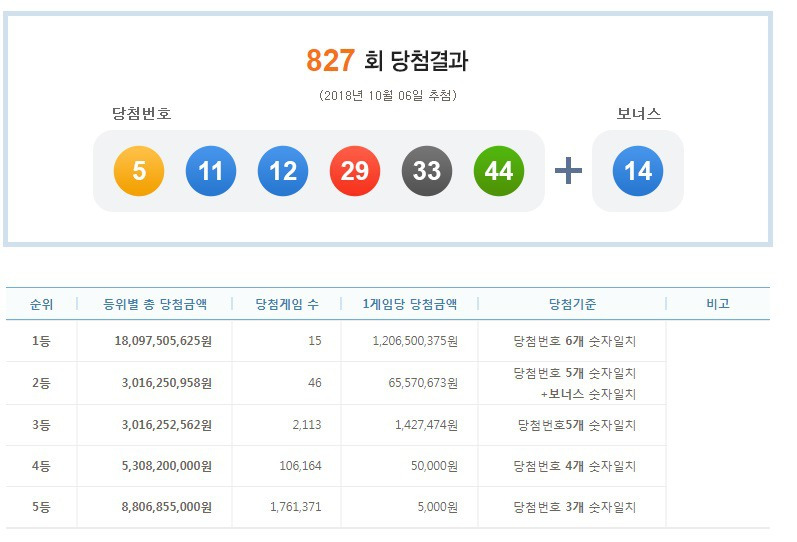797x542 pixels.
Task: Click the 당첨기준 column header
Action: pyautogui.click(x=572, y=304)
